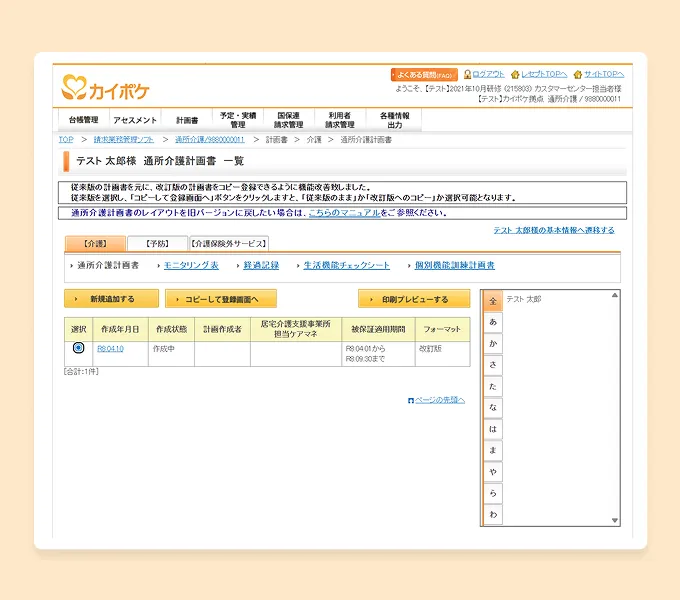The image size is (680, 600).
Task: Open the 個別機能訓練計画書 link
Action: click(x=454, y=265)
